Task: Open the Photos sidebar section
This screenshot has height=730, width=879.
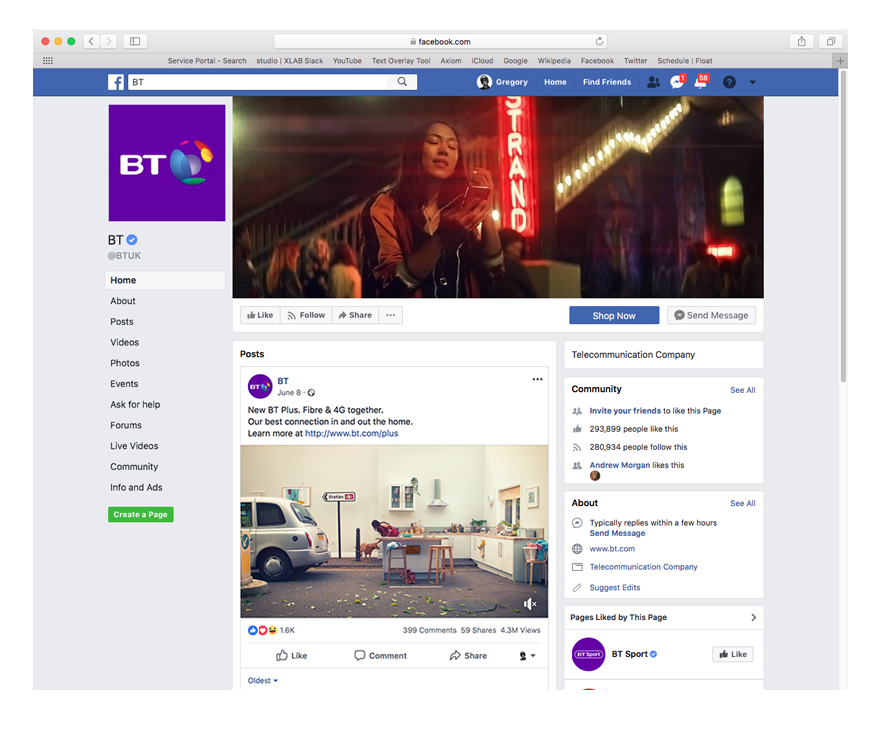Action: tap(125, 363)
